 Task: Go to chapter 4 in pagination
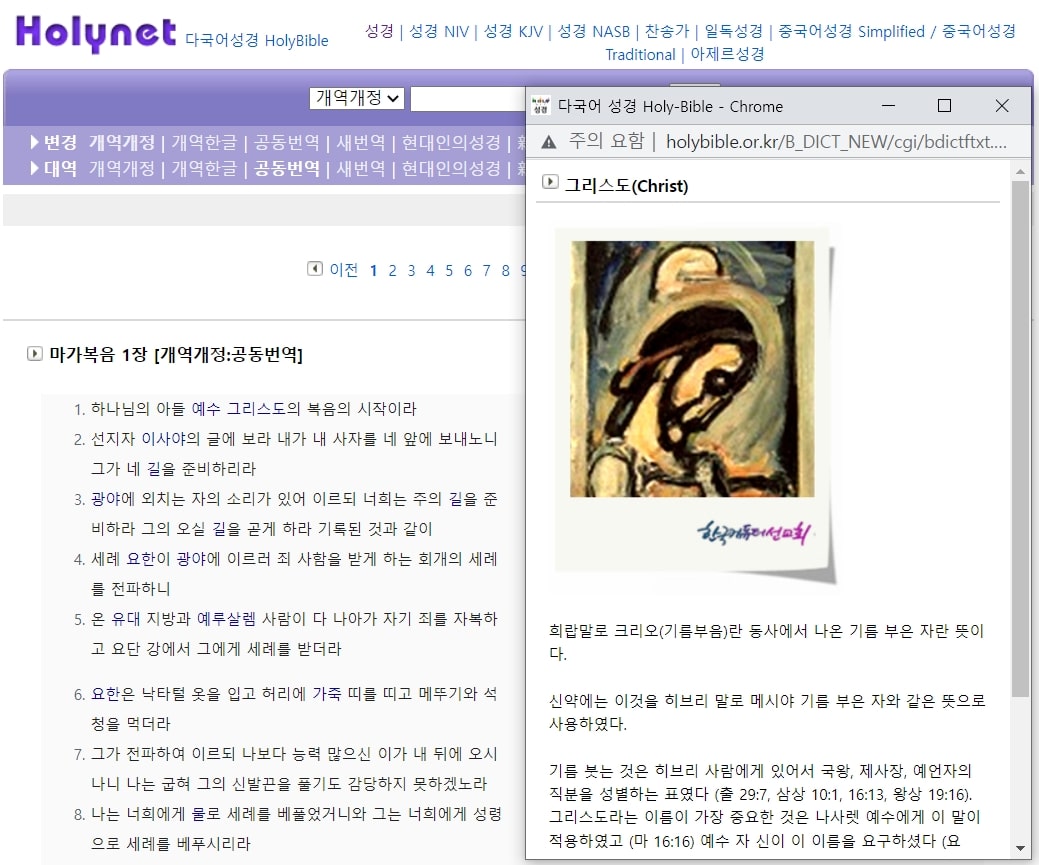click(430, 270)
